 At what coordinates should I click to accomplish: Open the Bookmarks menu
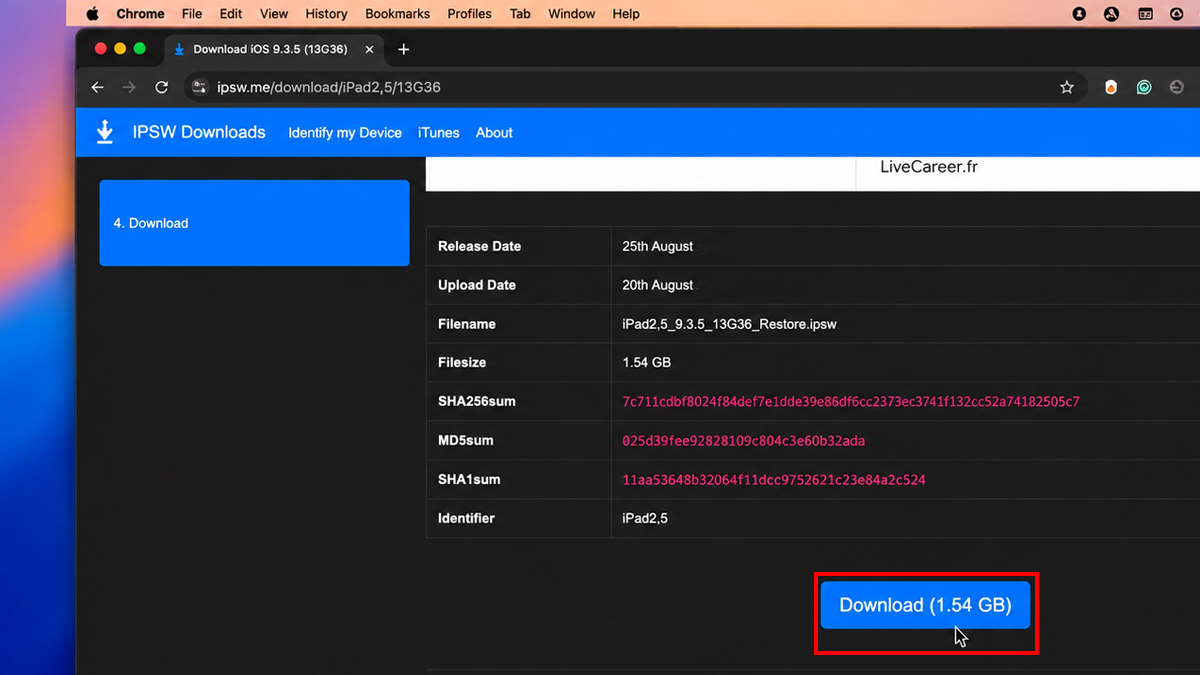pyautogui.click(x=397, y=14)
